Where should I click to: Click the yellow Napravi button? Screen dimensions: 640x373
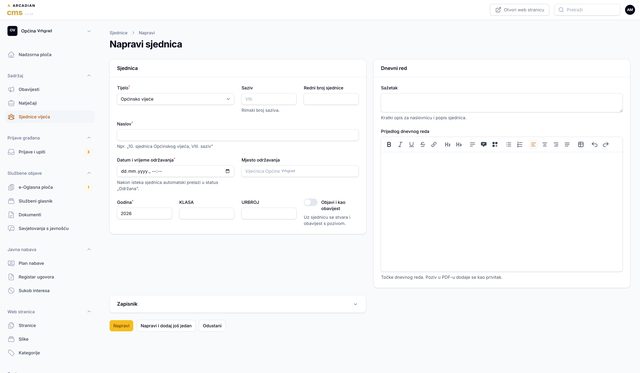(x=121, y=326)
